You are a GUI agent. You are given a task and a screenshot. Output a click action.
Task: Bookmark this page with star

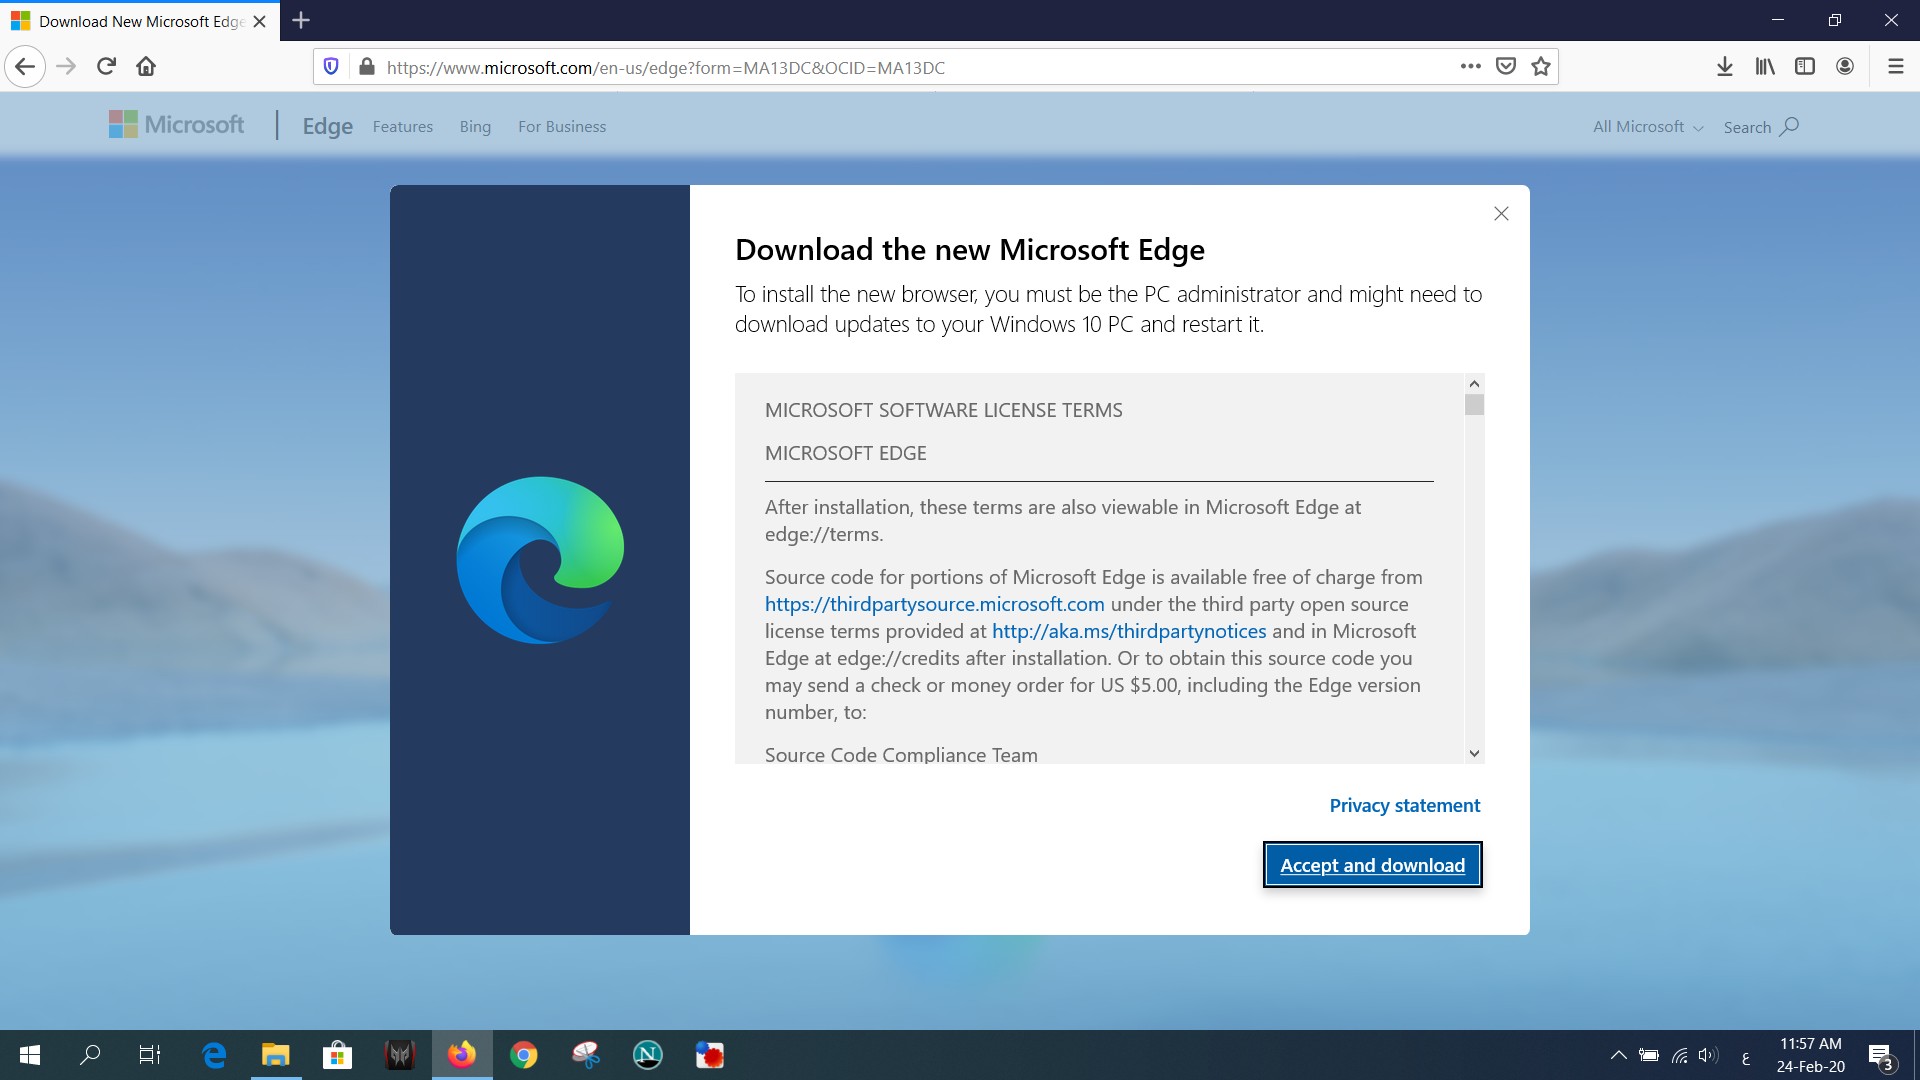point(1541,67)
